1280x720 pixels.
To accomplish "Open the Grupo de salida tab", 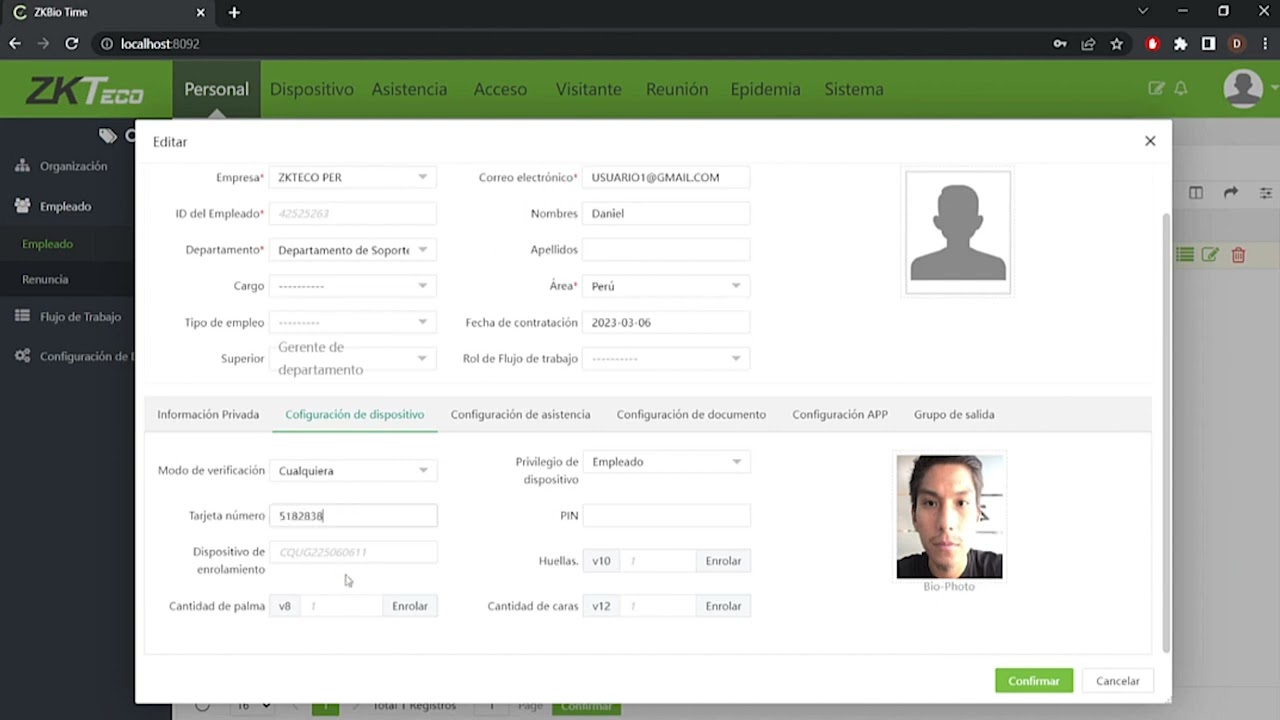I will [954, 414].
